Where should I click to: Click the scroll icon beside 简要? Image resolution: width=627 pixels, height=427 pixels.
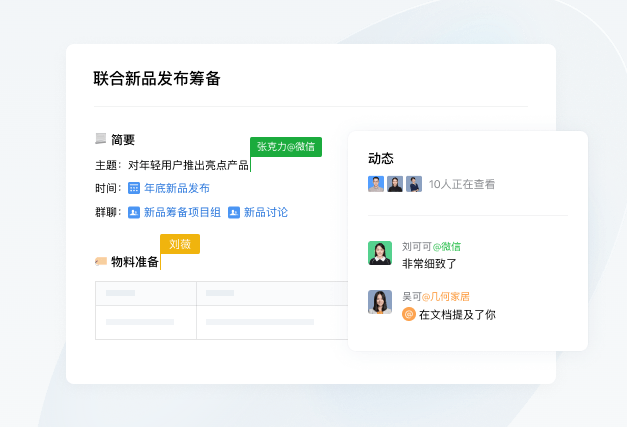100,139
